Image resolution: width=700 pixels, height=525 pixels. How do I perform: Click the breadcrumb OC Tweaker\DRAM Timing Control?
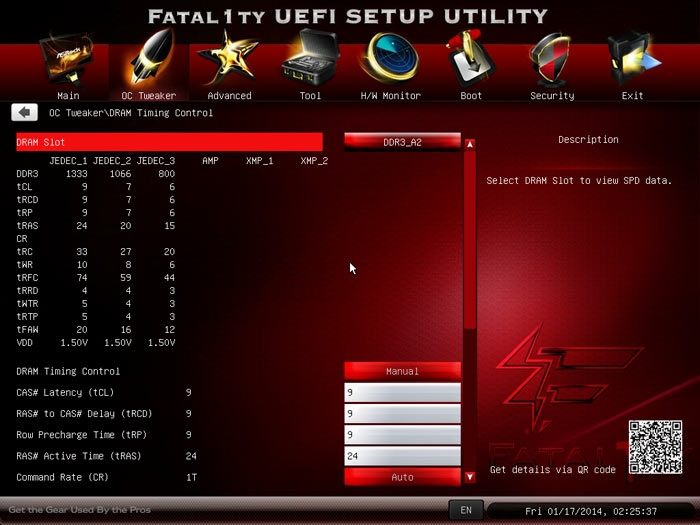(131, 112)
